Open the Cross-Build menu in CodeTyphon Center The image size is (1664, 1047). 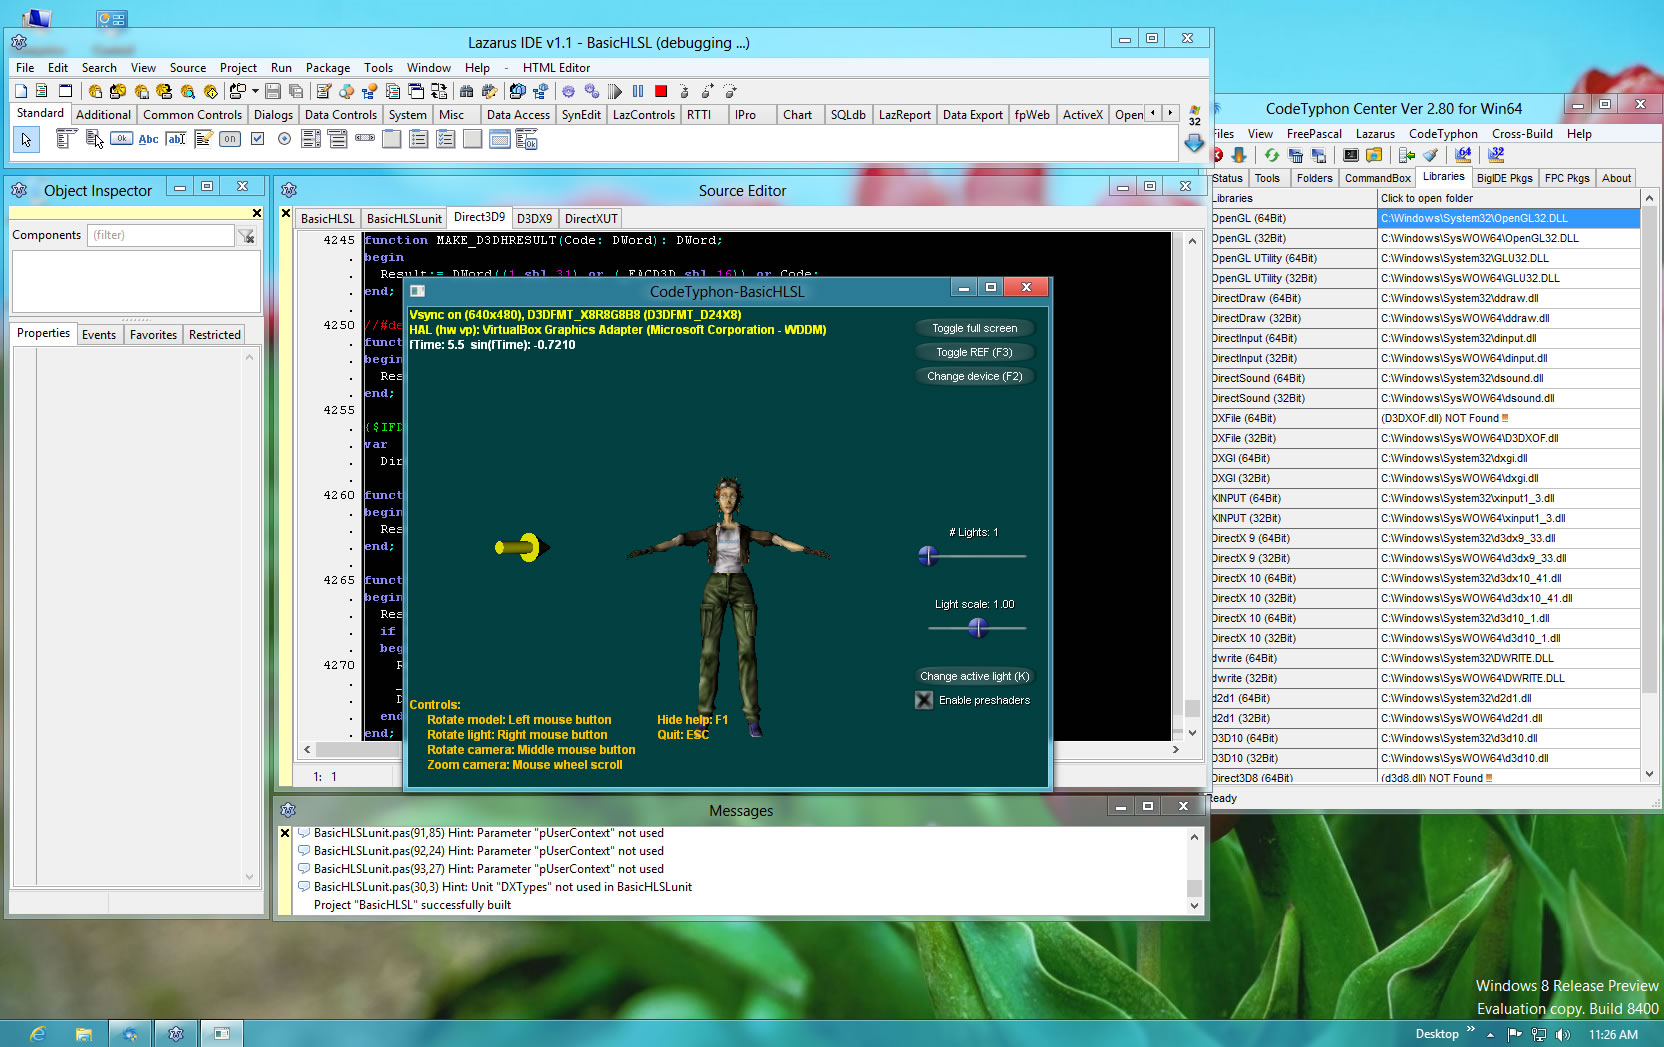point(1522,134)
